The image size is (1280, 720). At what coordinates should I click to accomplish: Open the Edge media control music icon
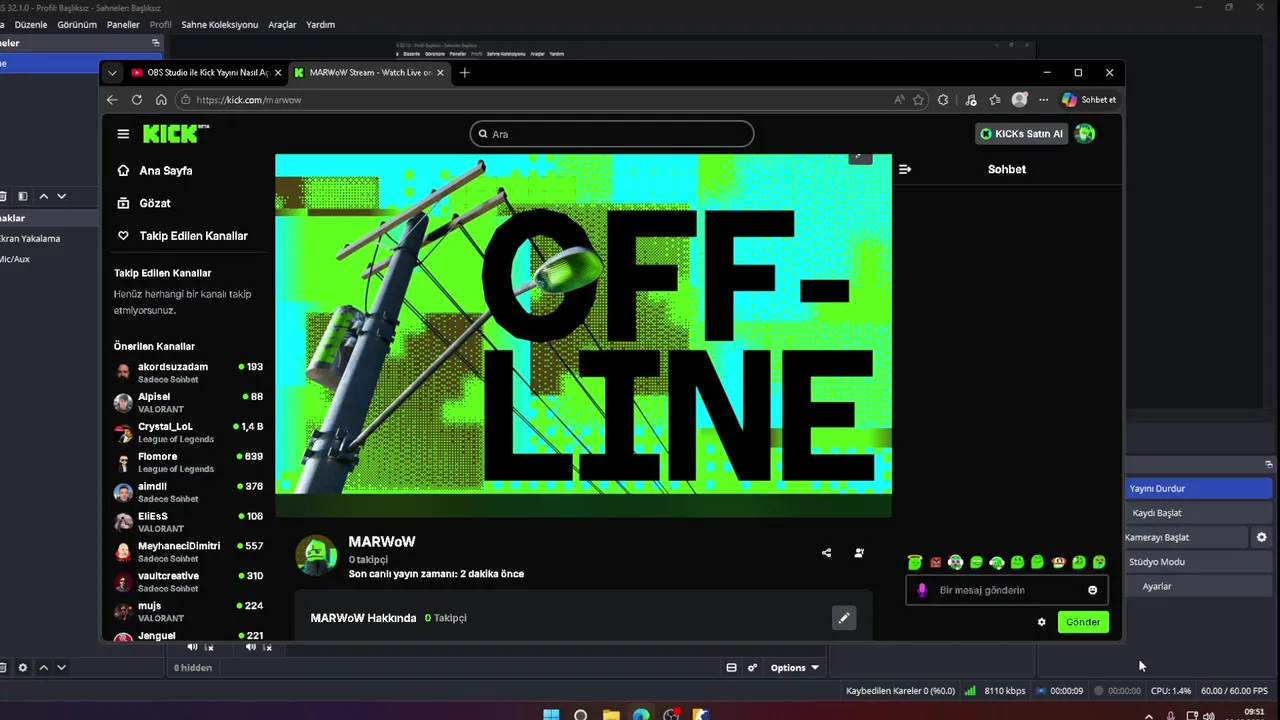(971, 100)
